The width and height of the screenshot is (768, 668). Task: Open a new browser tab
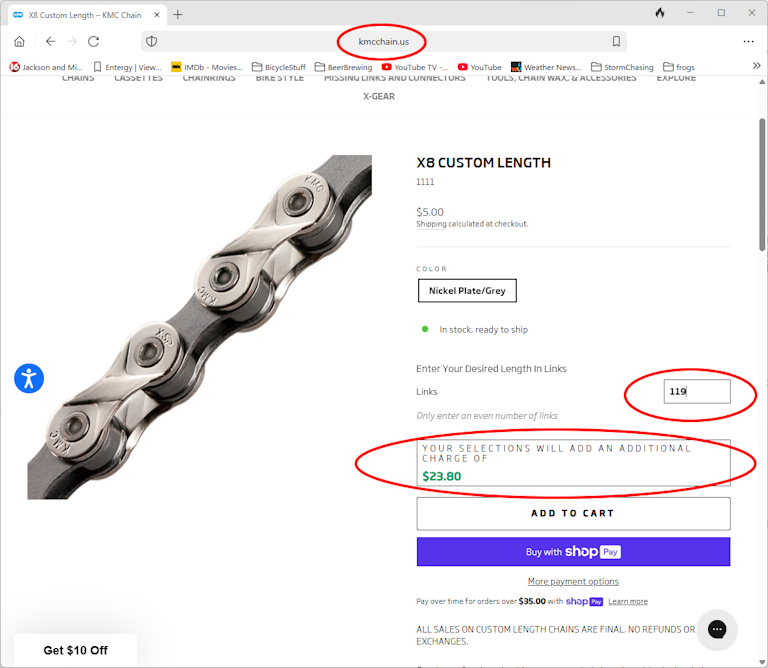tap(178, 15)
